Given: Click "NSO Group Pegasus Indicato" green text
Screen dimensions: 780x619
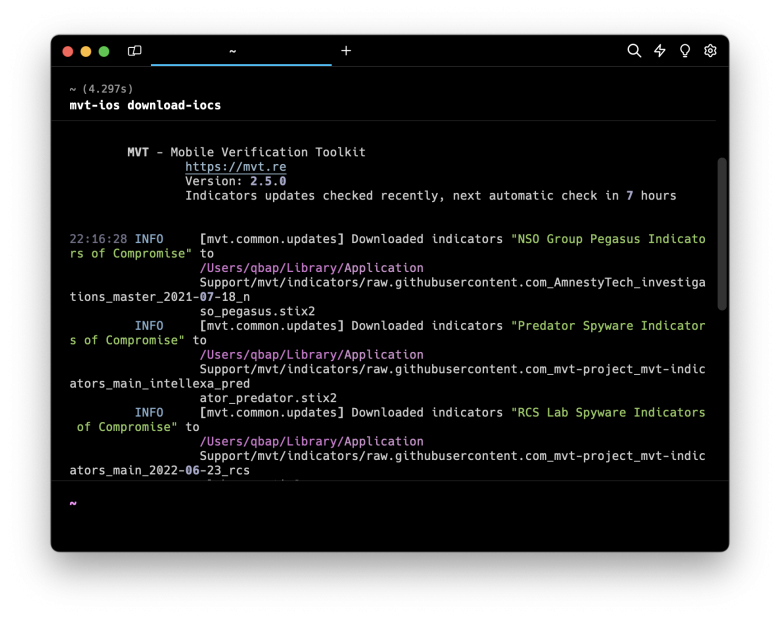Looking at the screenshot, I should tap(608, 239).
